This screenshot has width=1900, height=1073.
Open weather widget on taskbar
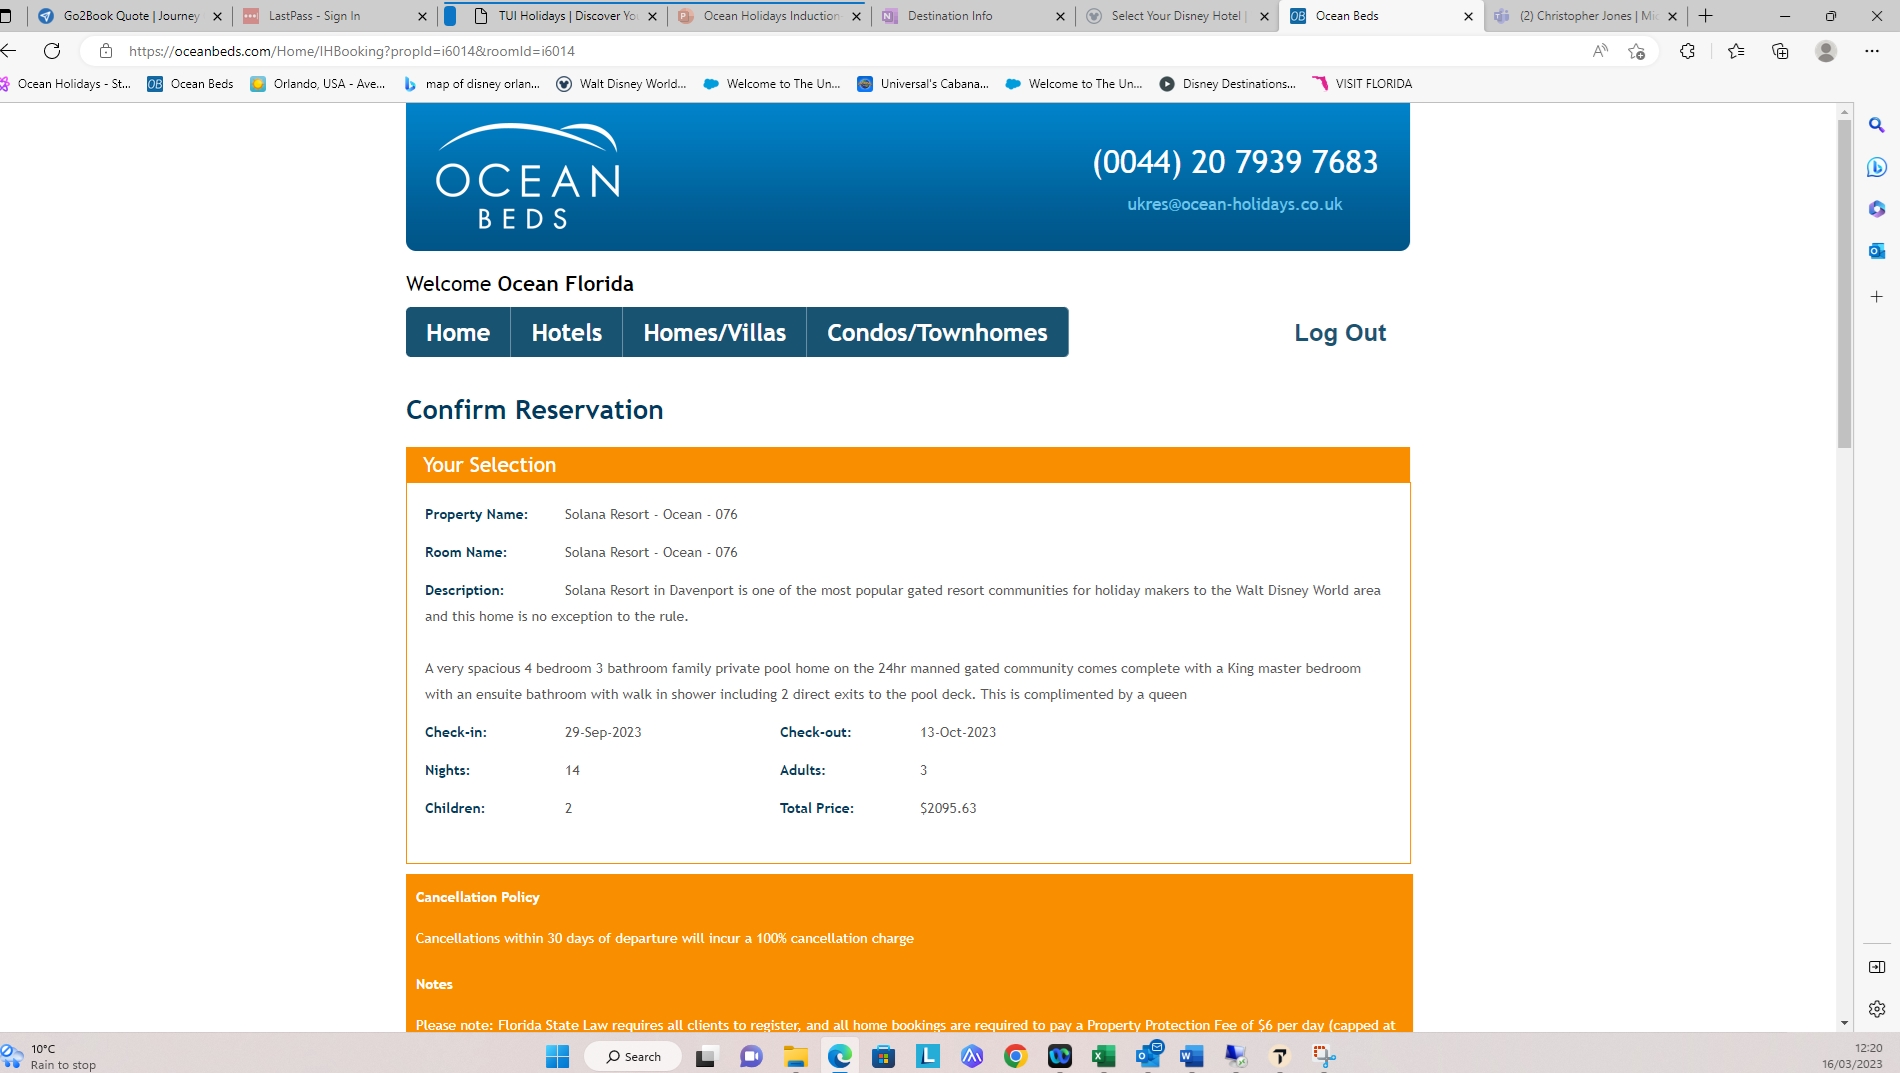[x=50, y=1056]
